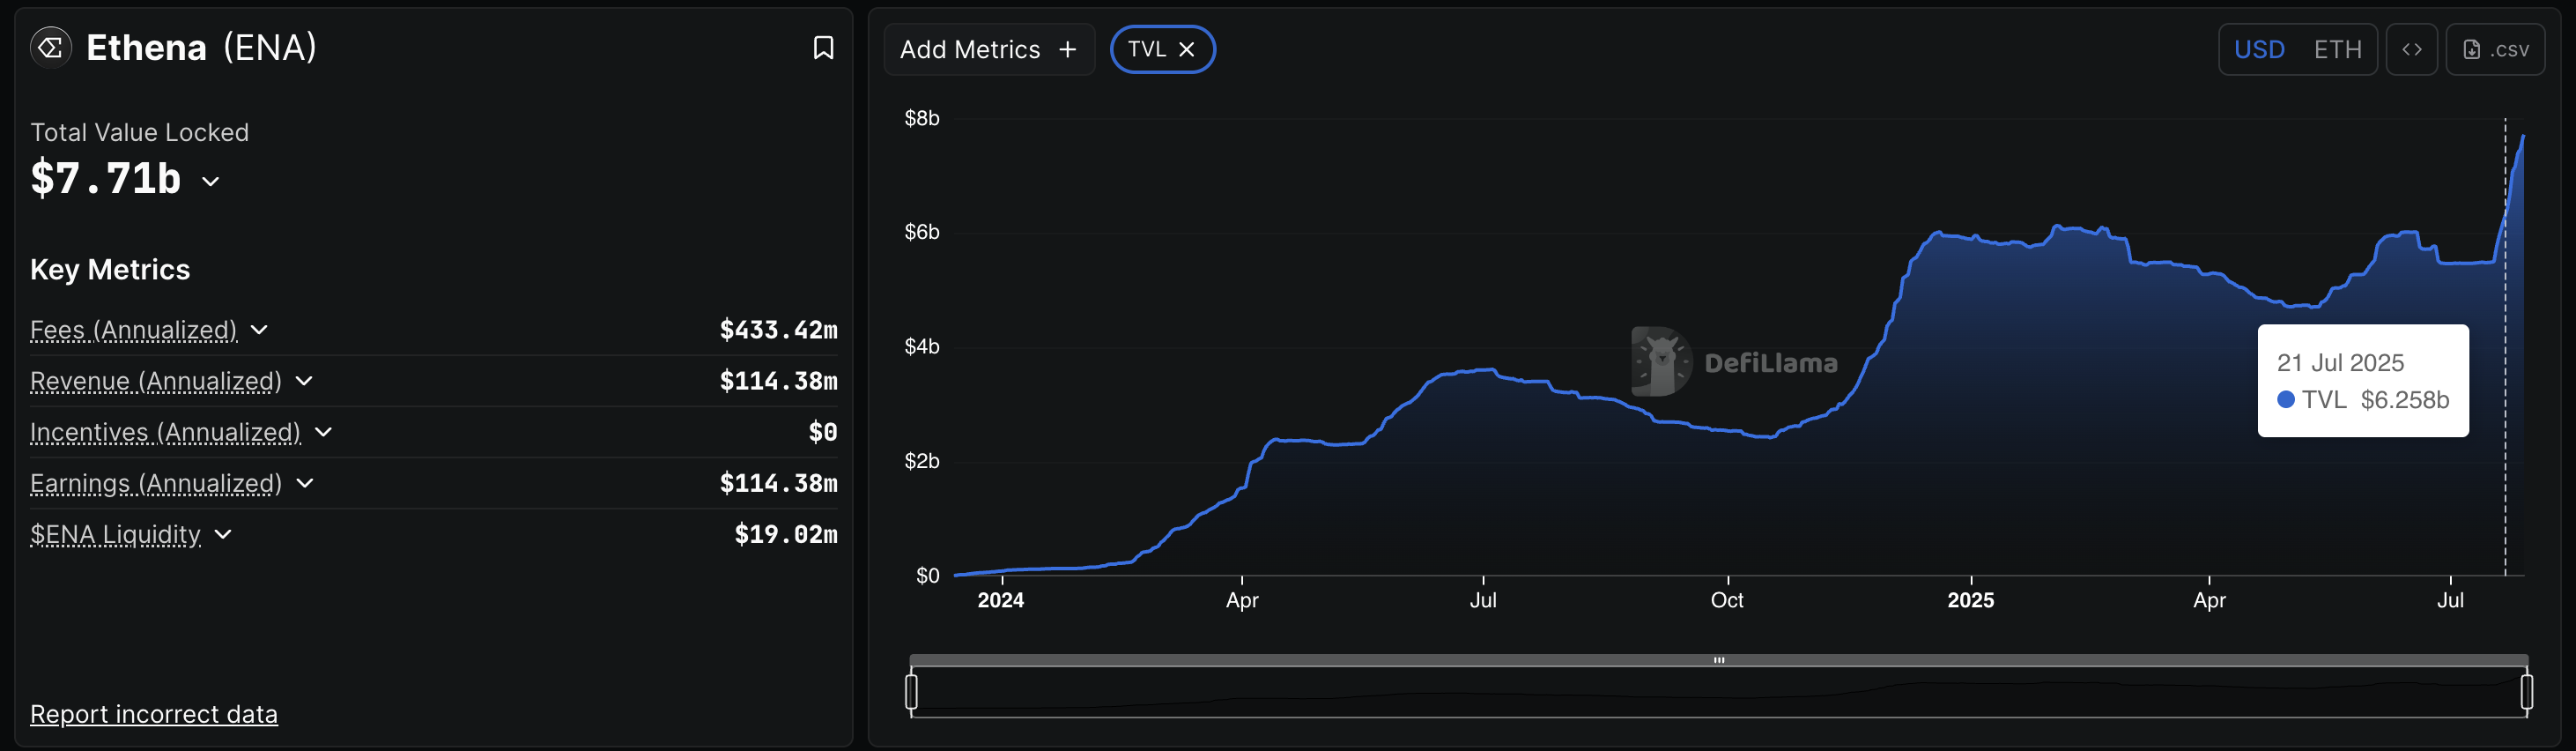This screenshot has height=751, width=2576.
Task: Bookmark the Ethena protocol
Action: click(823, 48)
